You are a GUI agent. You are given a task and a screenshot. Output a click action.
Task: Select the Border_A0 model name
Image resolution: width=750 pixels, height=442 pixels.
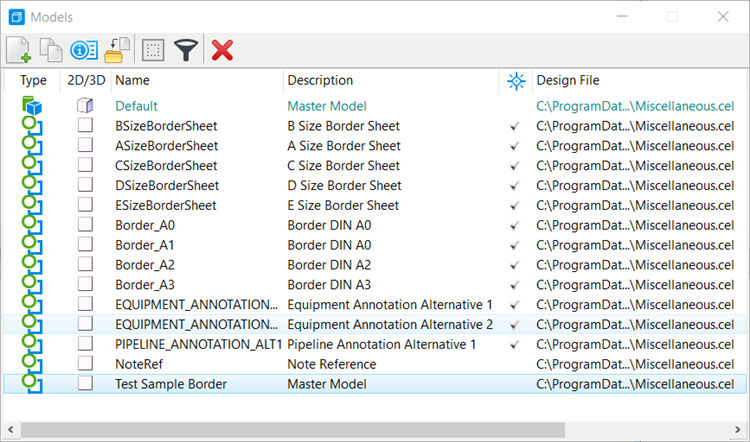click(145, 225)
